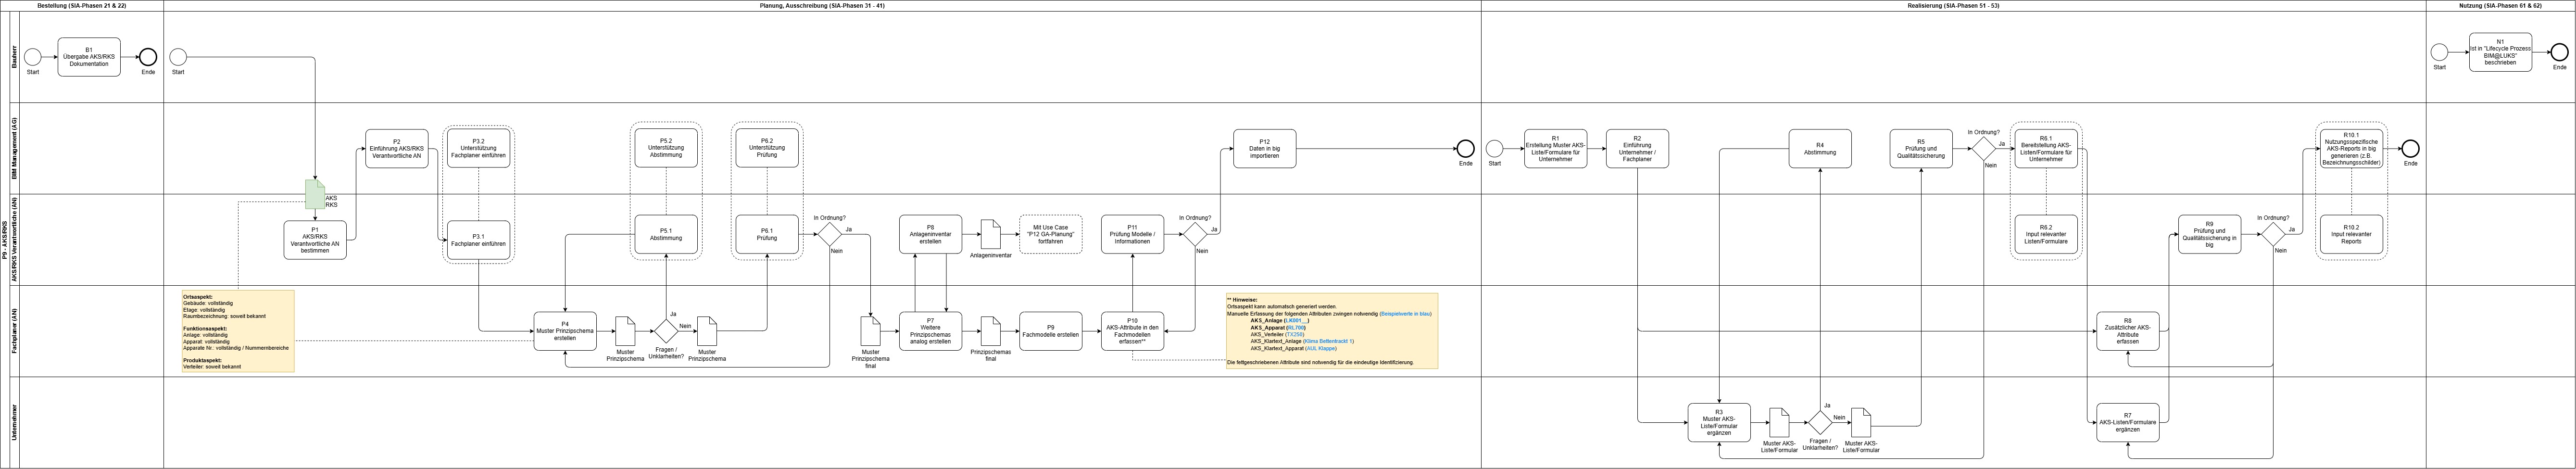2576x469 pixels.
Task: Select task P9 Fachmodelle erstellen
Action: (x=1050, y=331)
